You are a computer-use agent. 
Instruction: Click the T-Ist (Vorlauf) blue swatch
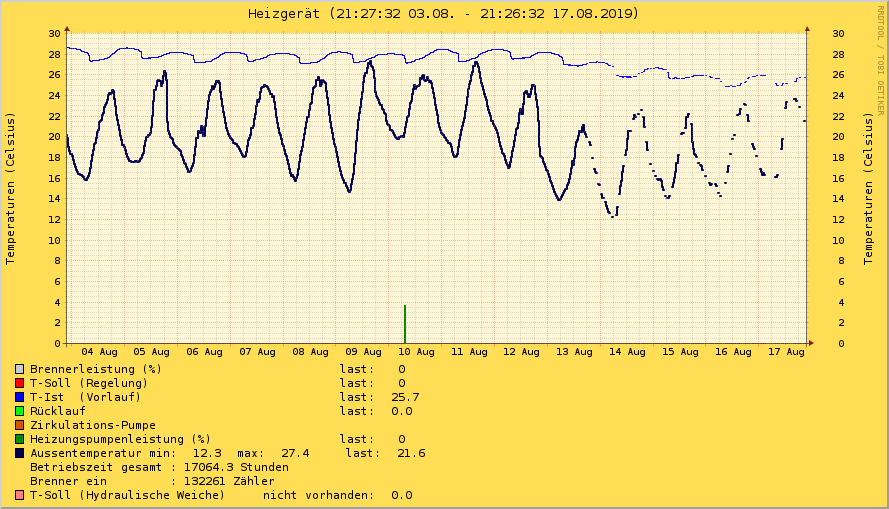coord(20,397)
